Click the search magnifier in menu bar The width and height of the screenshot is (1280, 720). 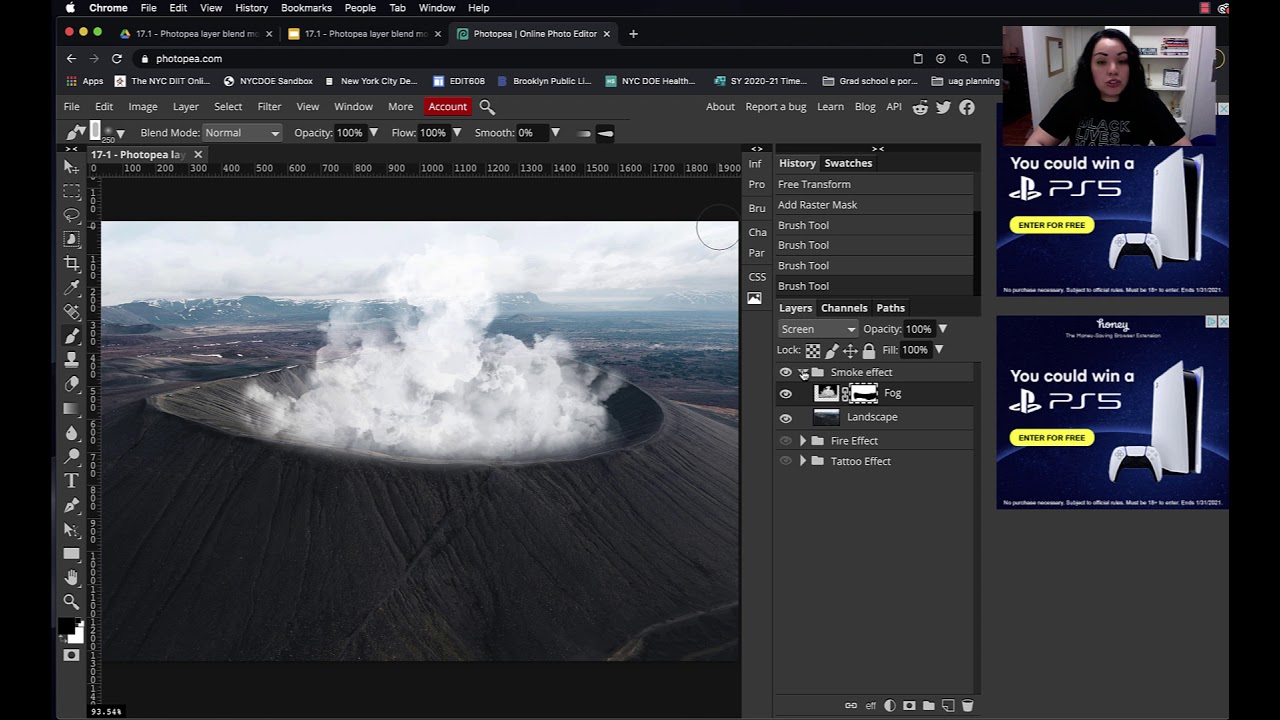tap(487, 106)
